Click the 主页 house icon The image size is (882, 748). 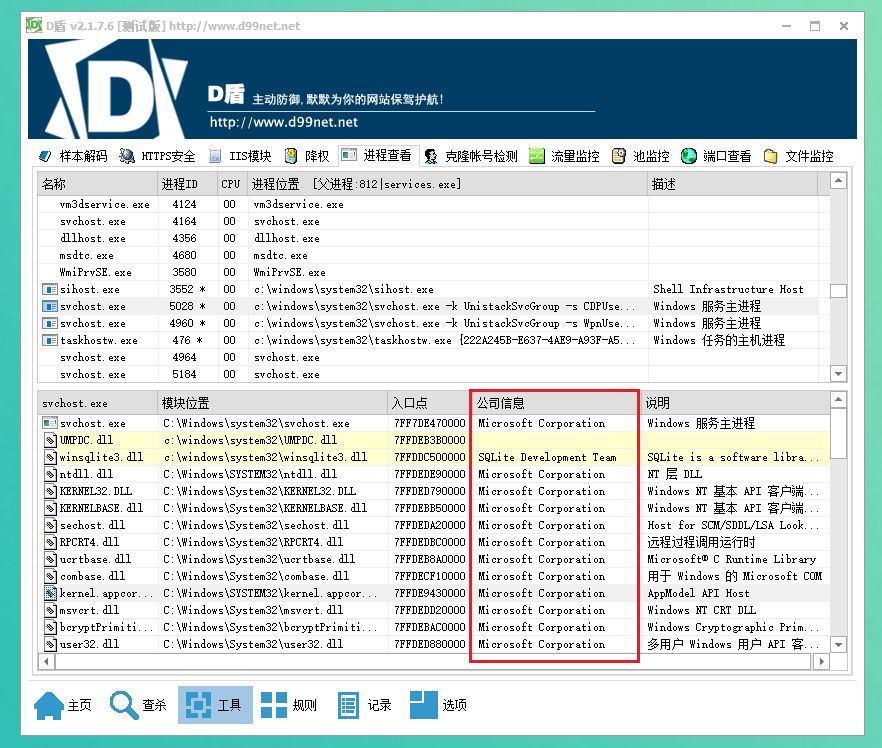click(49, 705)
